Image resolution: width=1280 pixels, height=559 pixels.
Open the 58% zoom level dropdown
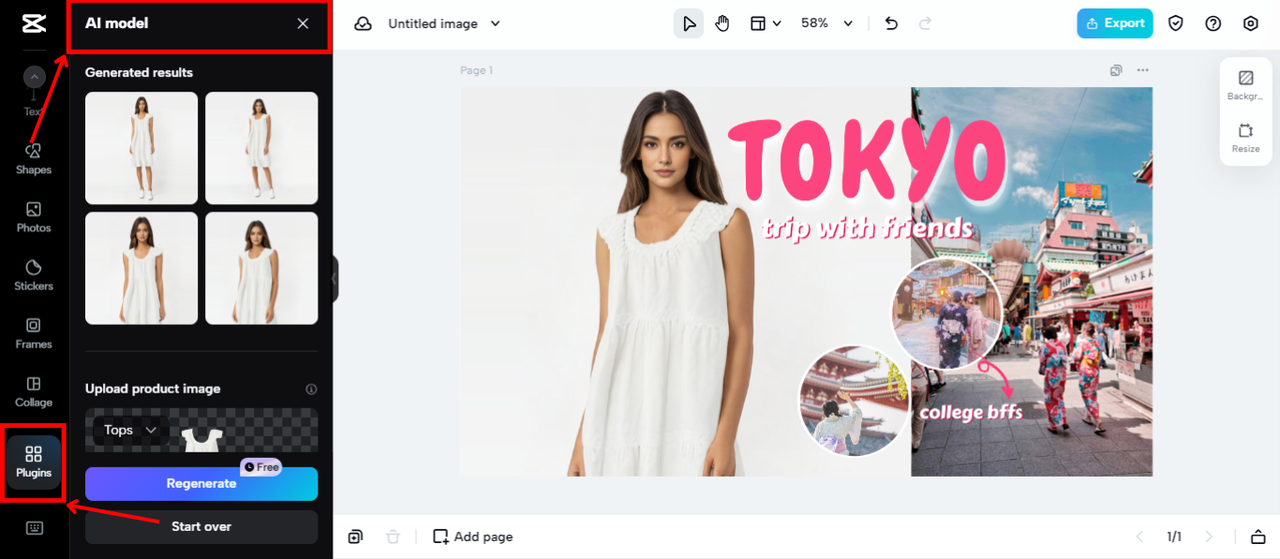click(x=827, y=24)
